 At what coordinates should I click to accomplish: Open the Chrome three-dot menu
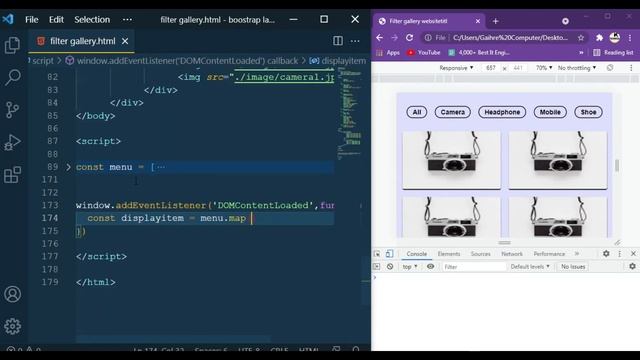coord(630,38)
